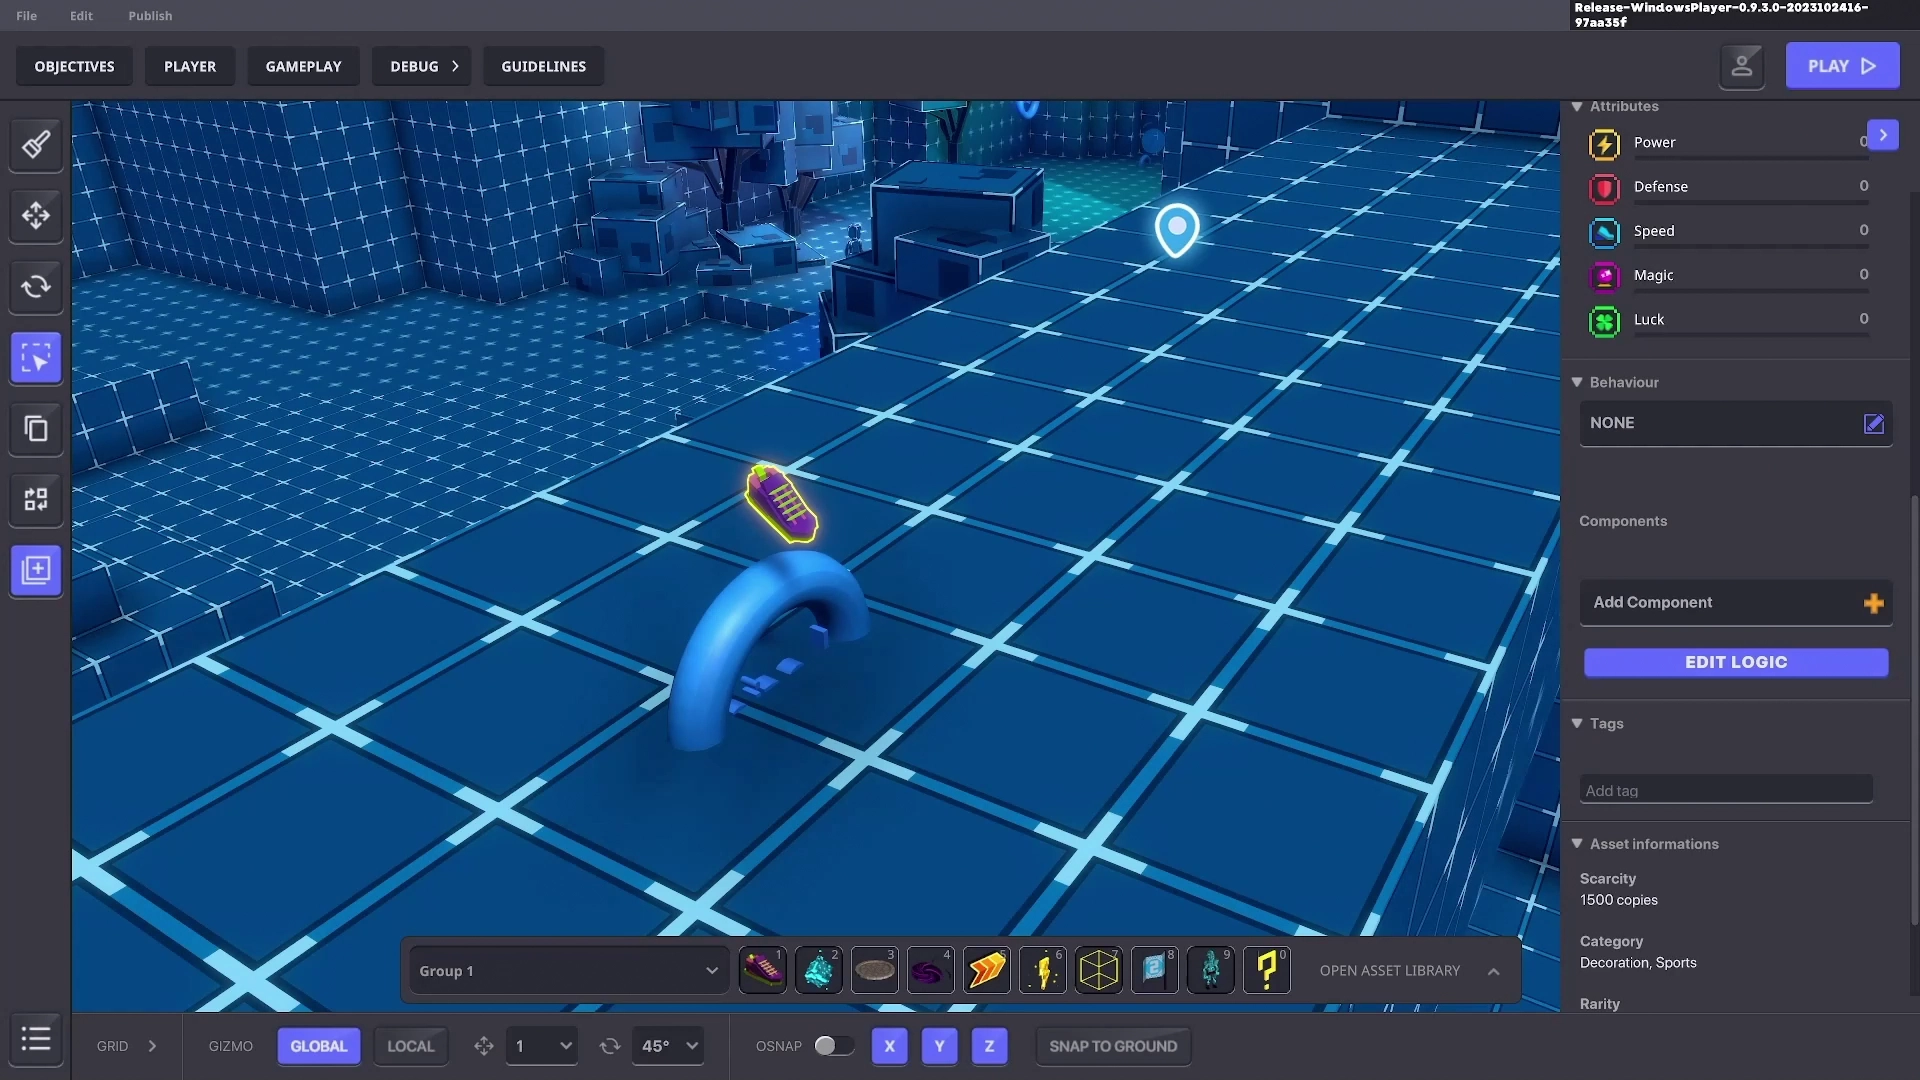Viewport: 1920px width, 1080px height.
Task: Open the 45° rotation snap dropdown
Action: pos(668,1046)
